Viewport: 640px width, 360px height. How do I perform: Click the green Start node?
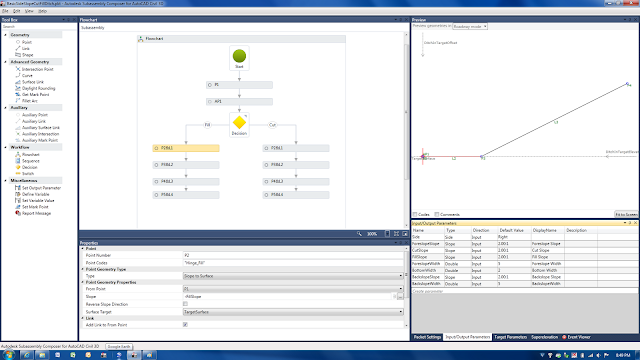click(x=239, y=56)
